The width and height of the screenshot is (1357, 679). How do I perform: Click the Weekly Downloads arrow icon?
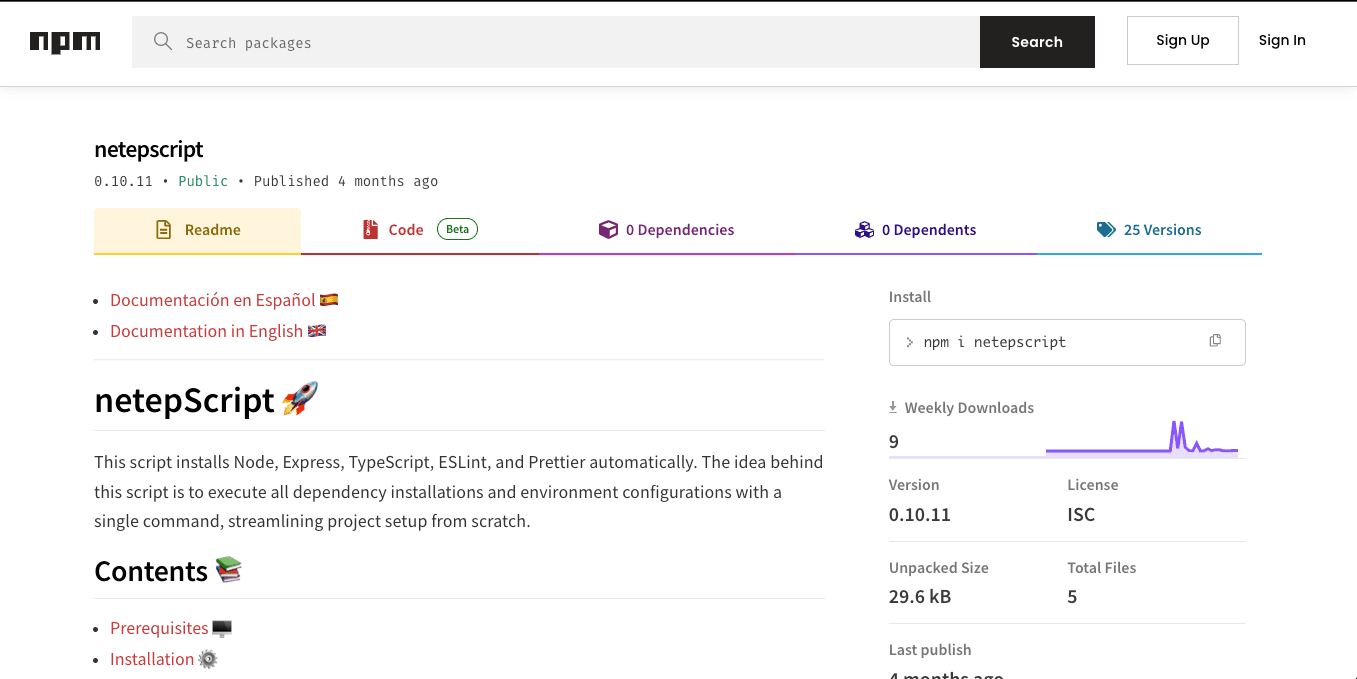893,407
